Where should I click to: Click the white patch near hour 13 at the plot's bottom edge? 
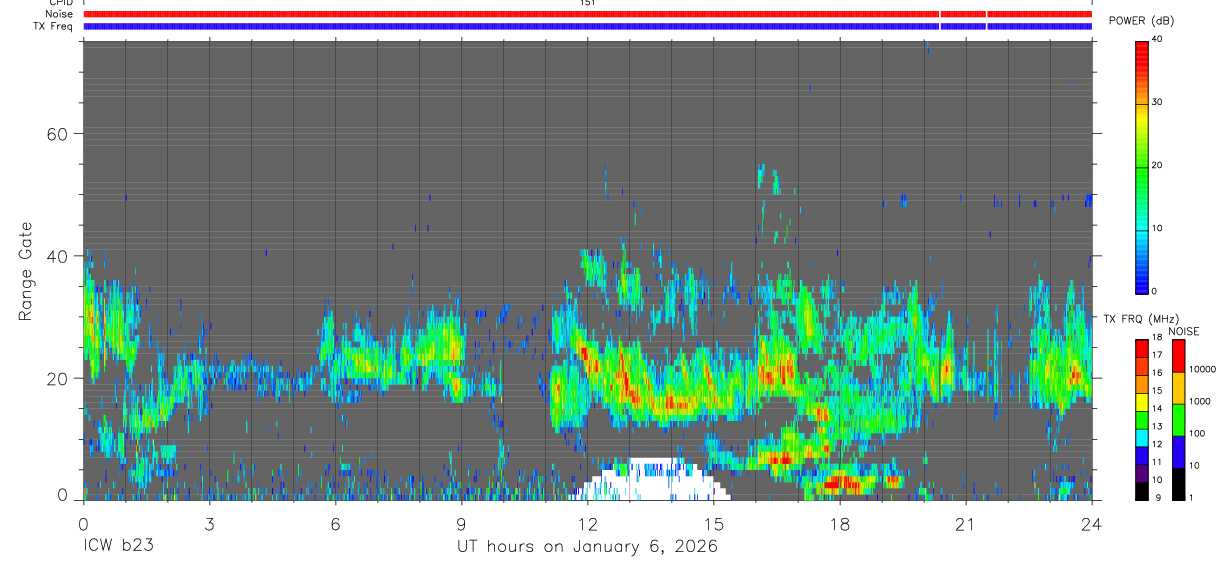651,481
